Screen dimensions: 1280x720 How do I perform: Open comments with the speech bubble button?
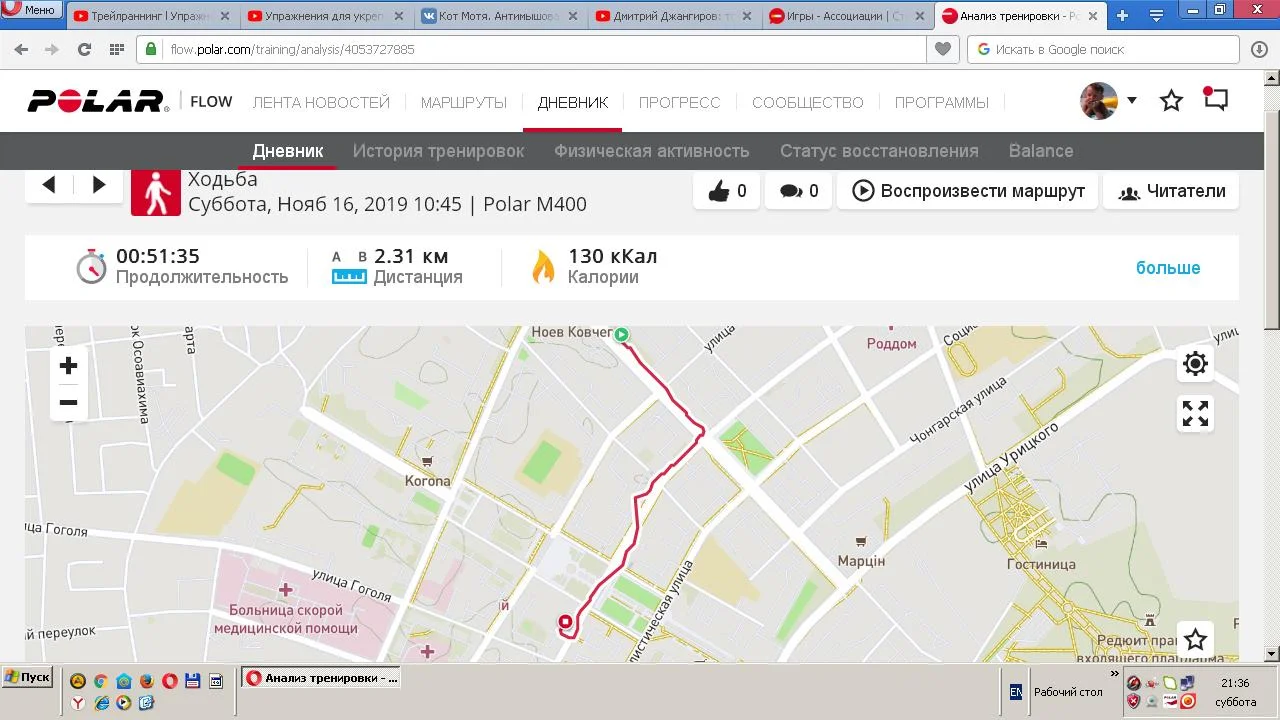pyautogui.click(x=799, y=191)
